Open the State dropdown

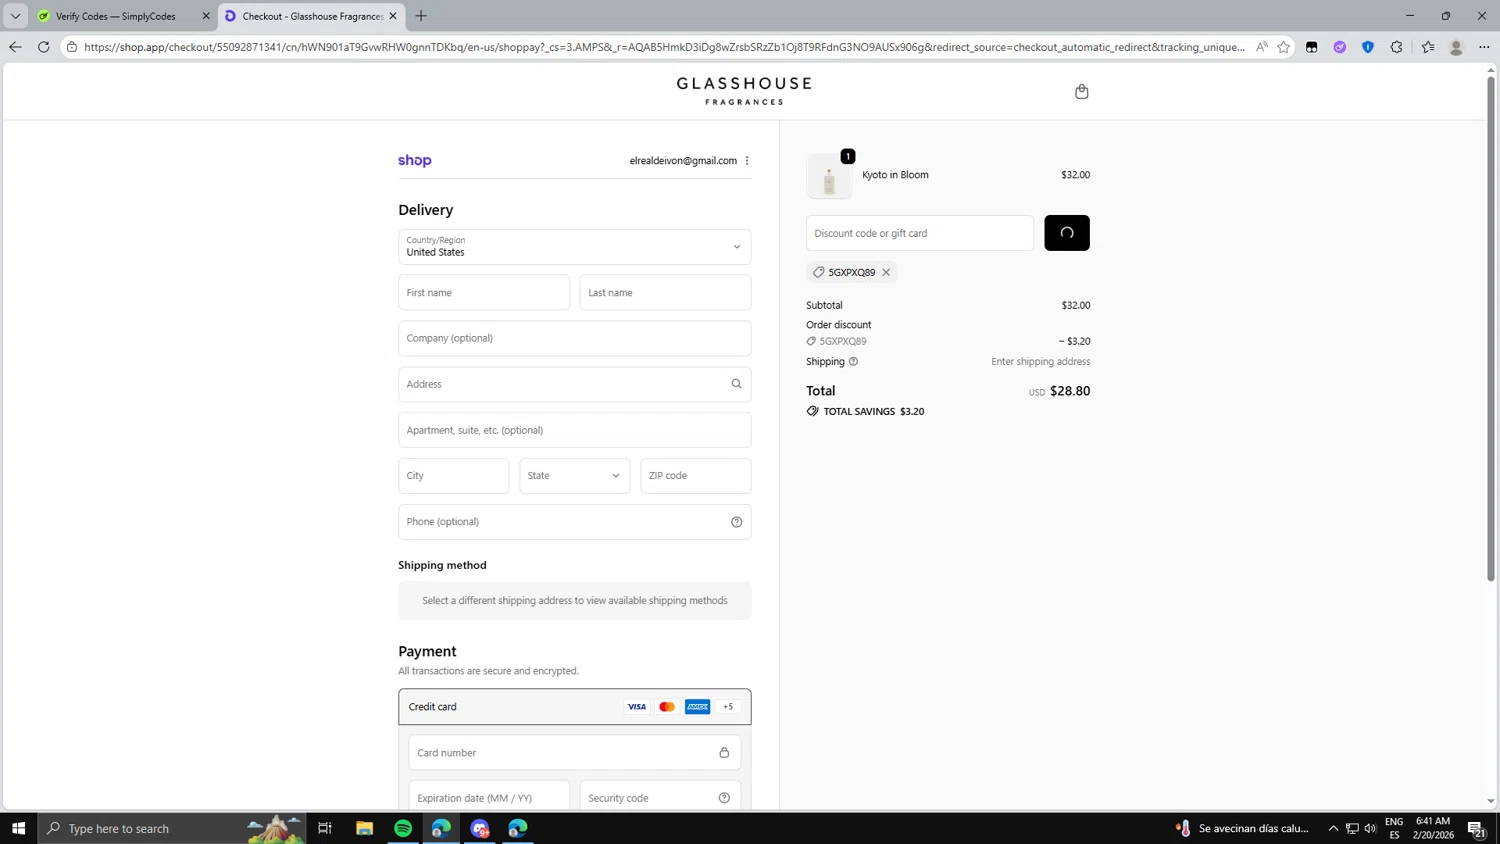[x=575, y=476]
